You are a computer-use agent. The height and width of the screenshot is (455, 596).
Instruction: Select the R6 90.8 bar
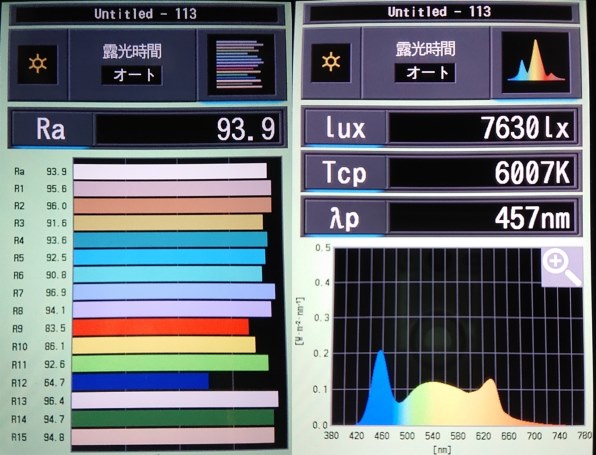coord(168,274)
